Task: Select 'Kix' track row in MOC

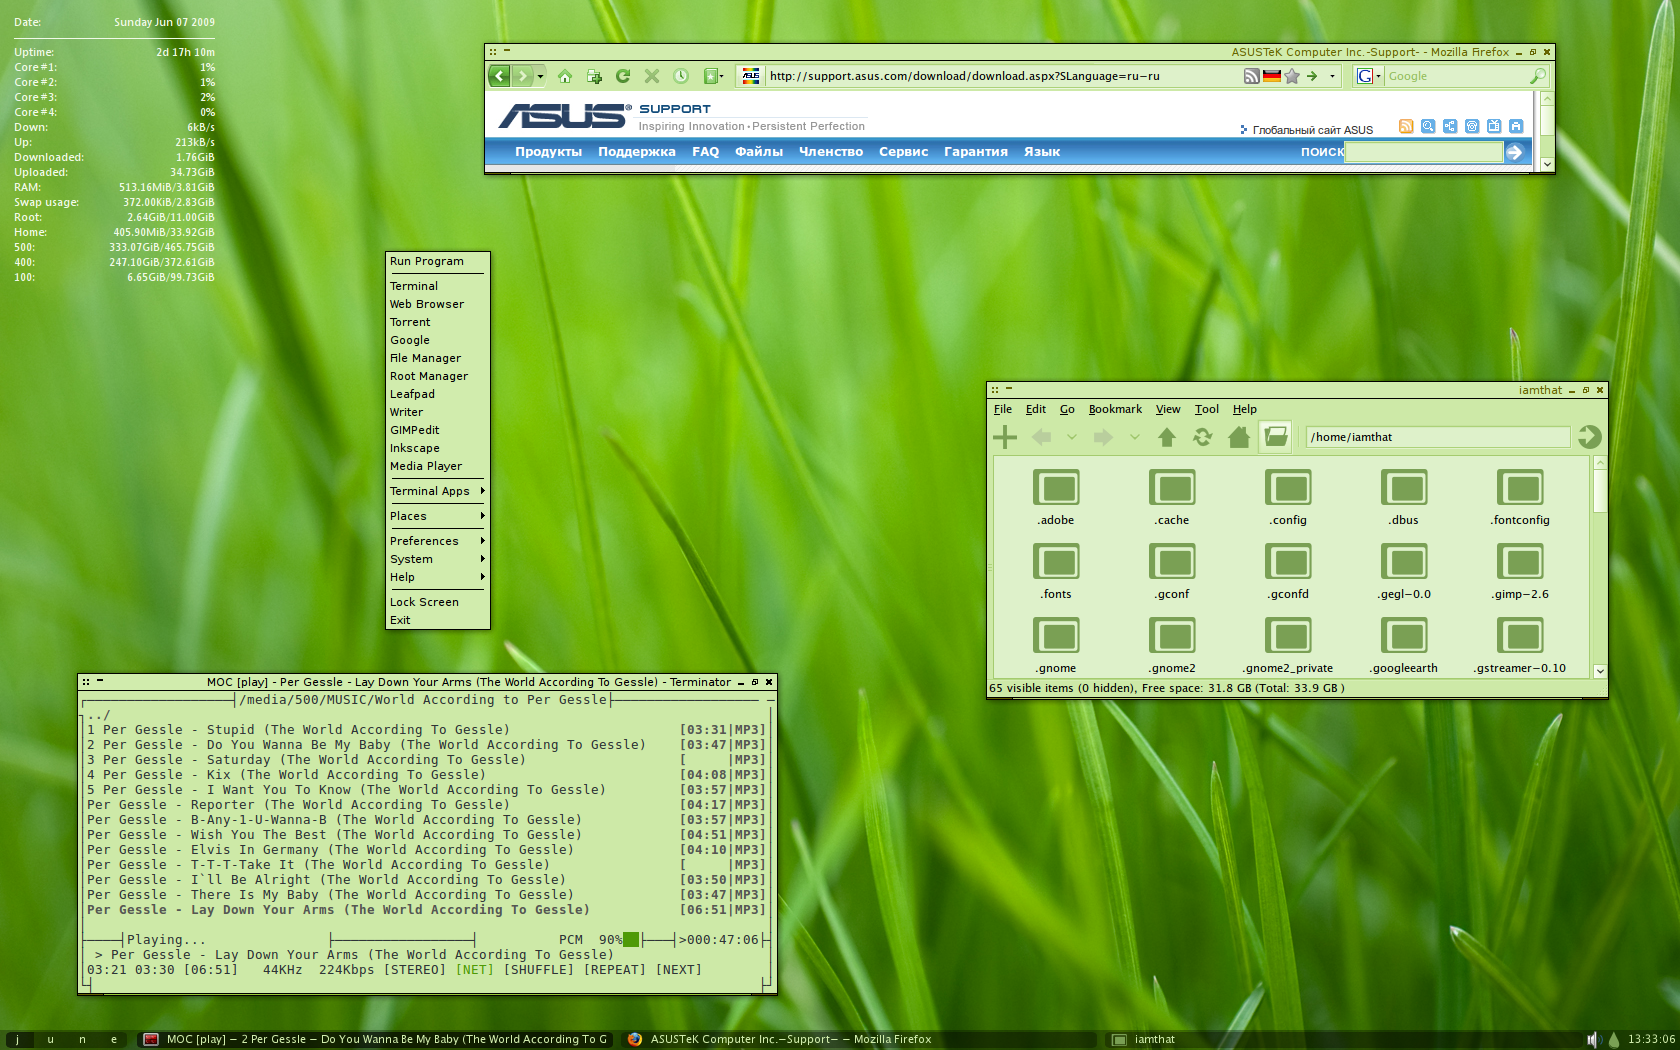Action: (426, 775)
